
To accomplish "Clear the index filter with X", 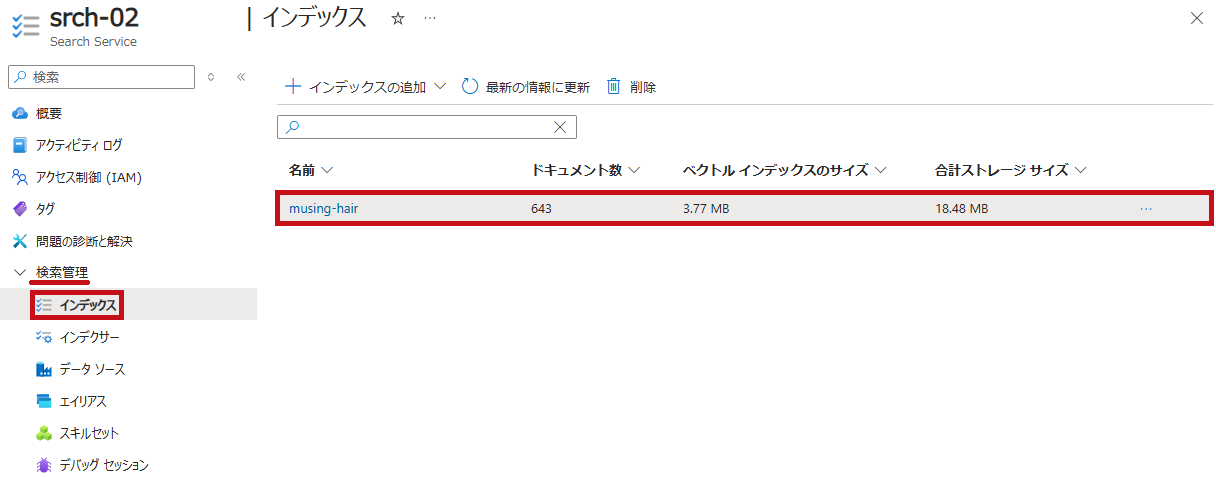I will point(560,127).
